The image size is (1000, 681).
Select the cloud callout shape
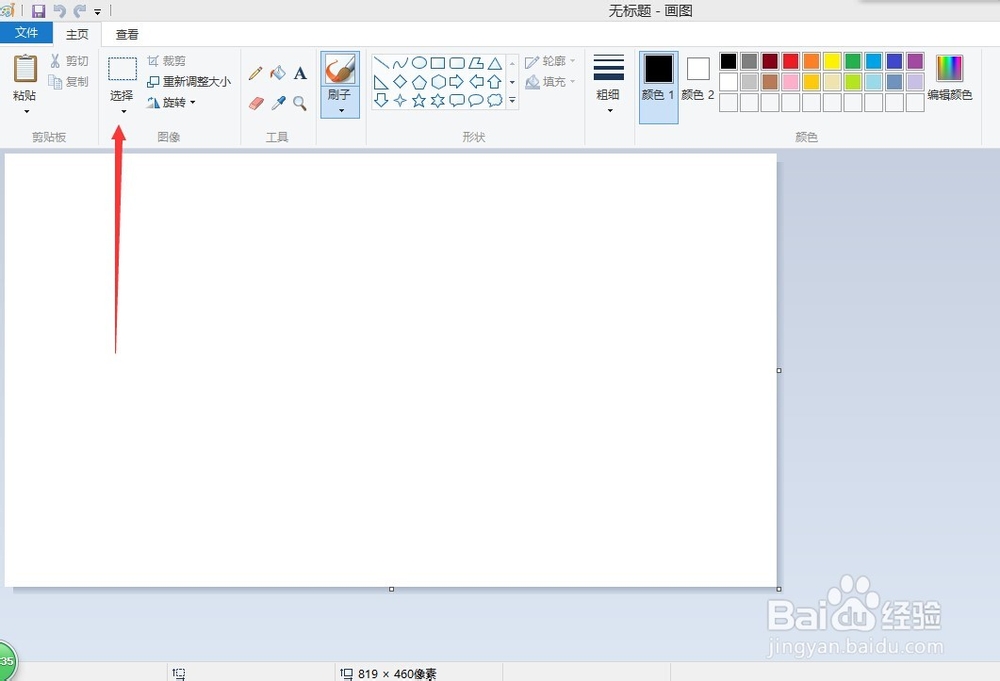[x=495, y=100]
